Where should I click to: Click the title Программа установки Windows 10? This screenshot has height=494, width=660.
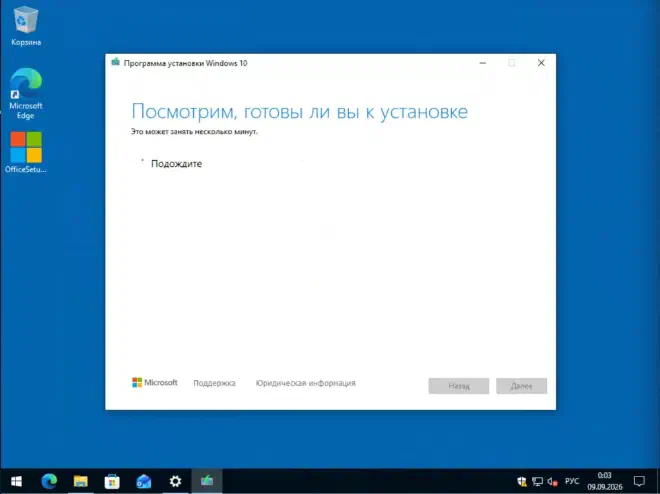pyautogui.click(x=185, y=63)
